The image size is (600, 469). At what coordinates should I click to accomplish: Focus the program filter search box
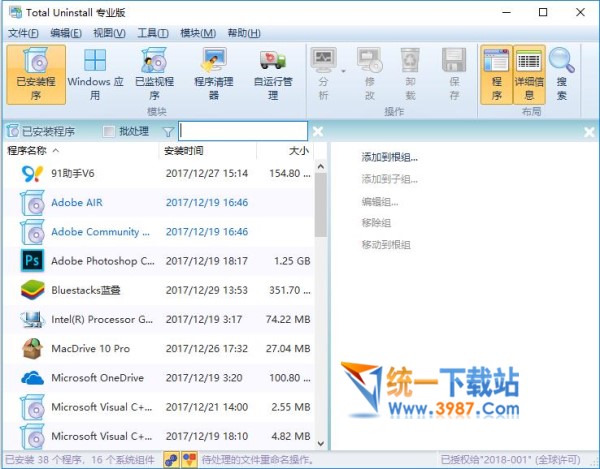coord(243,131)
